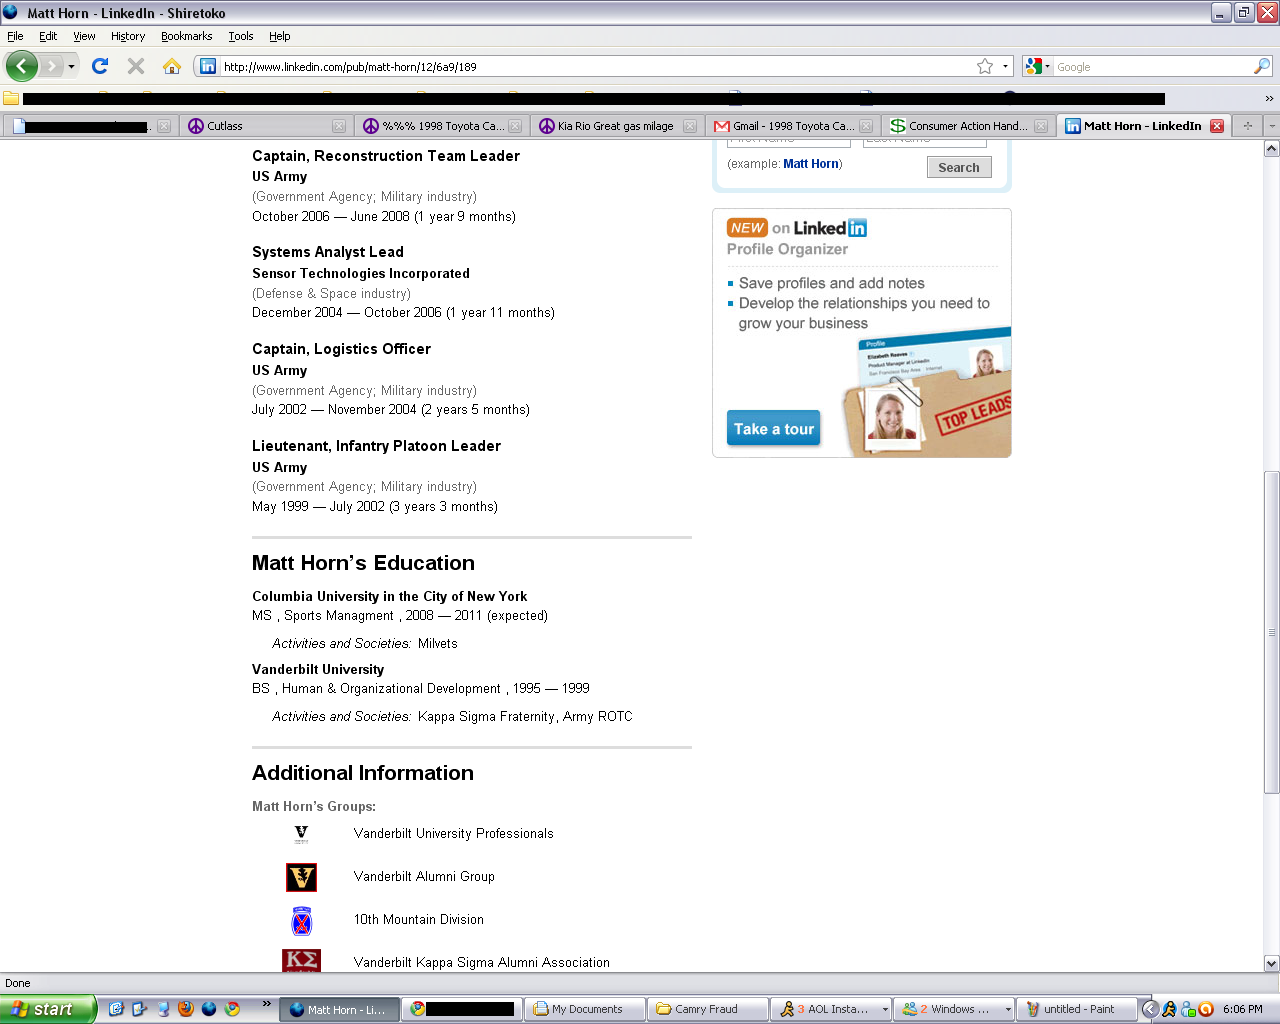Open the View menu
1280x1024 pixels.
coord(84,36)
